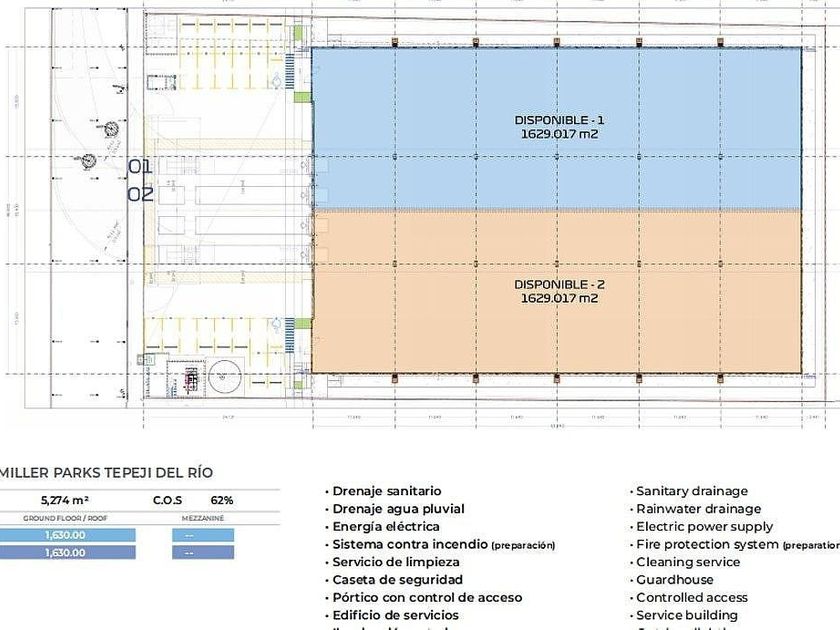
Task: Click the light blue 1,630.00 ground floor bar
Action: coord(67,535)
